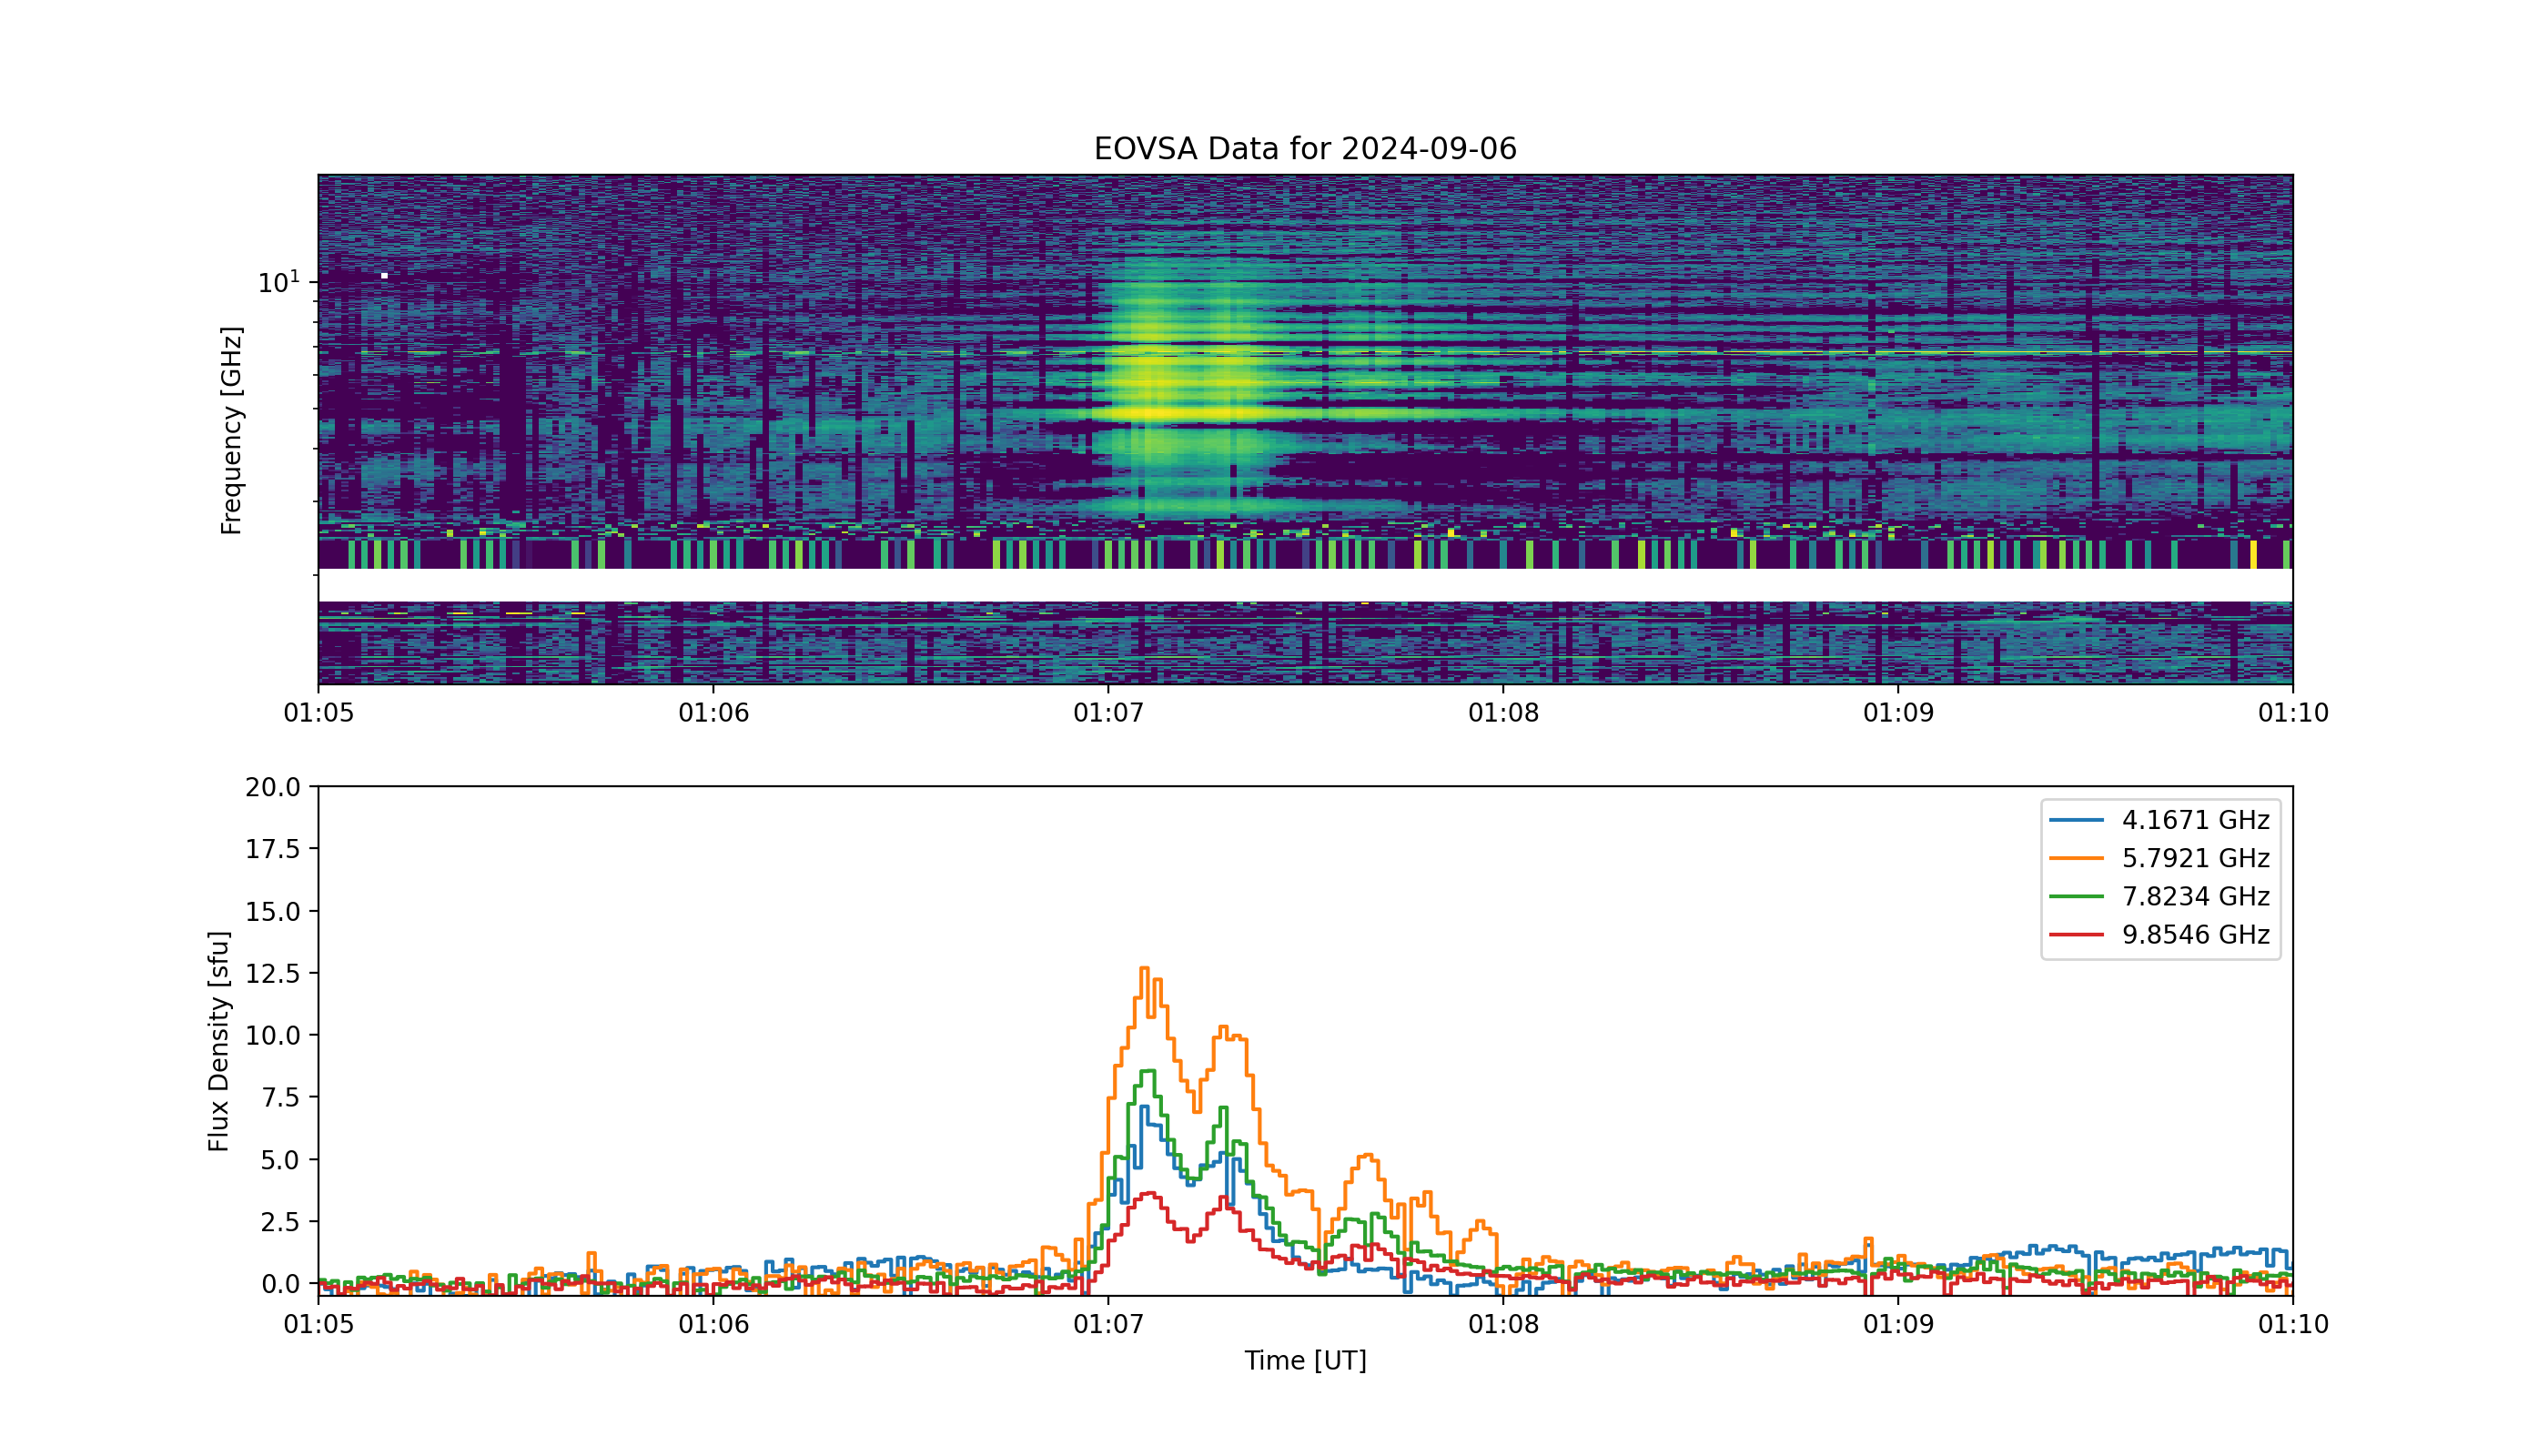Select the '4.1671 GHz' legend entry
The image size is (2548, 1456).
[x=2160, y=820]
